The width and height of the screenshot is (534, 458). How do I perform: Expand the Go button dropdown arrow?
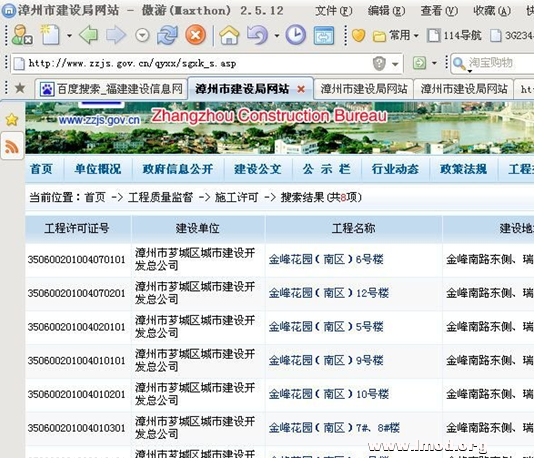434,63
